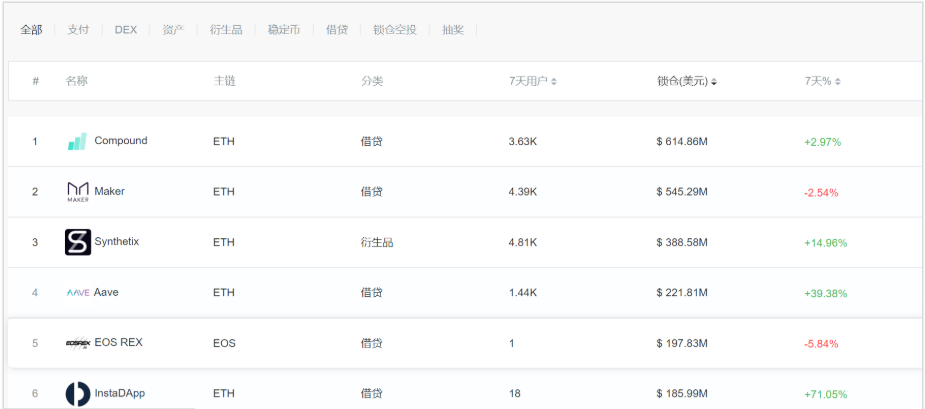Click the Compound logo icon
Image resolution: width=925 pixels, height=409 pixels.
click(x=77, y=141)
